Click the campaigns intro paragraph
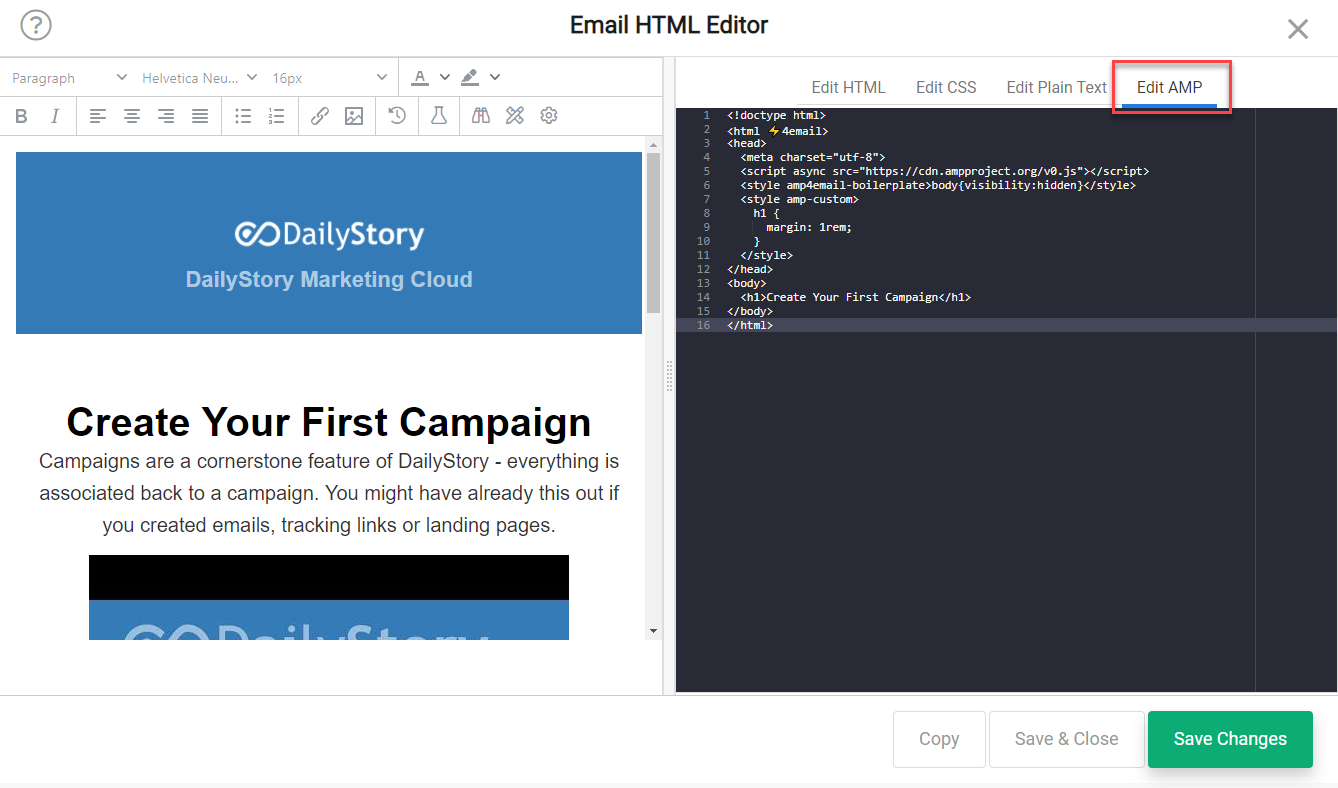 pos(329,493)
